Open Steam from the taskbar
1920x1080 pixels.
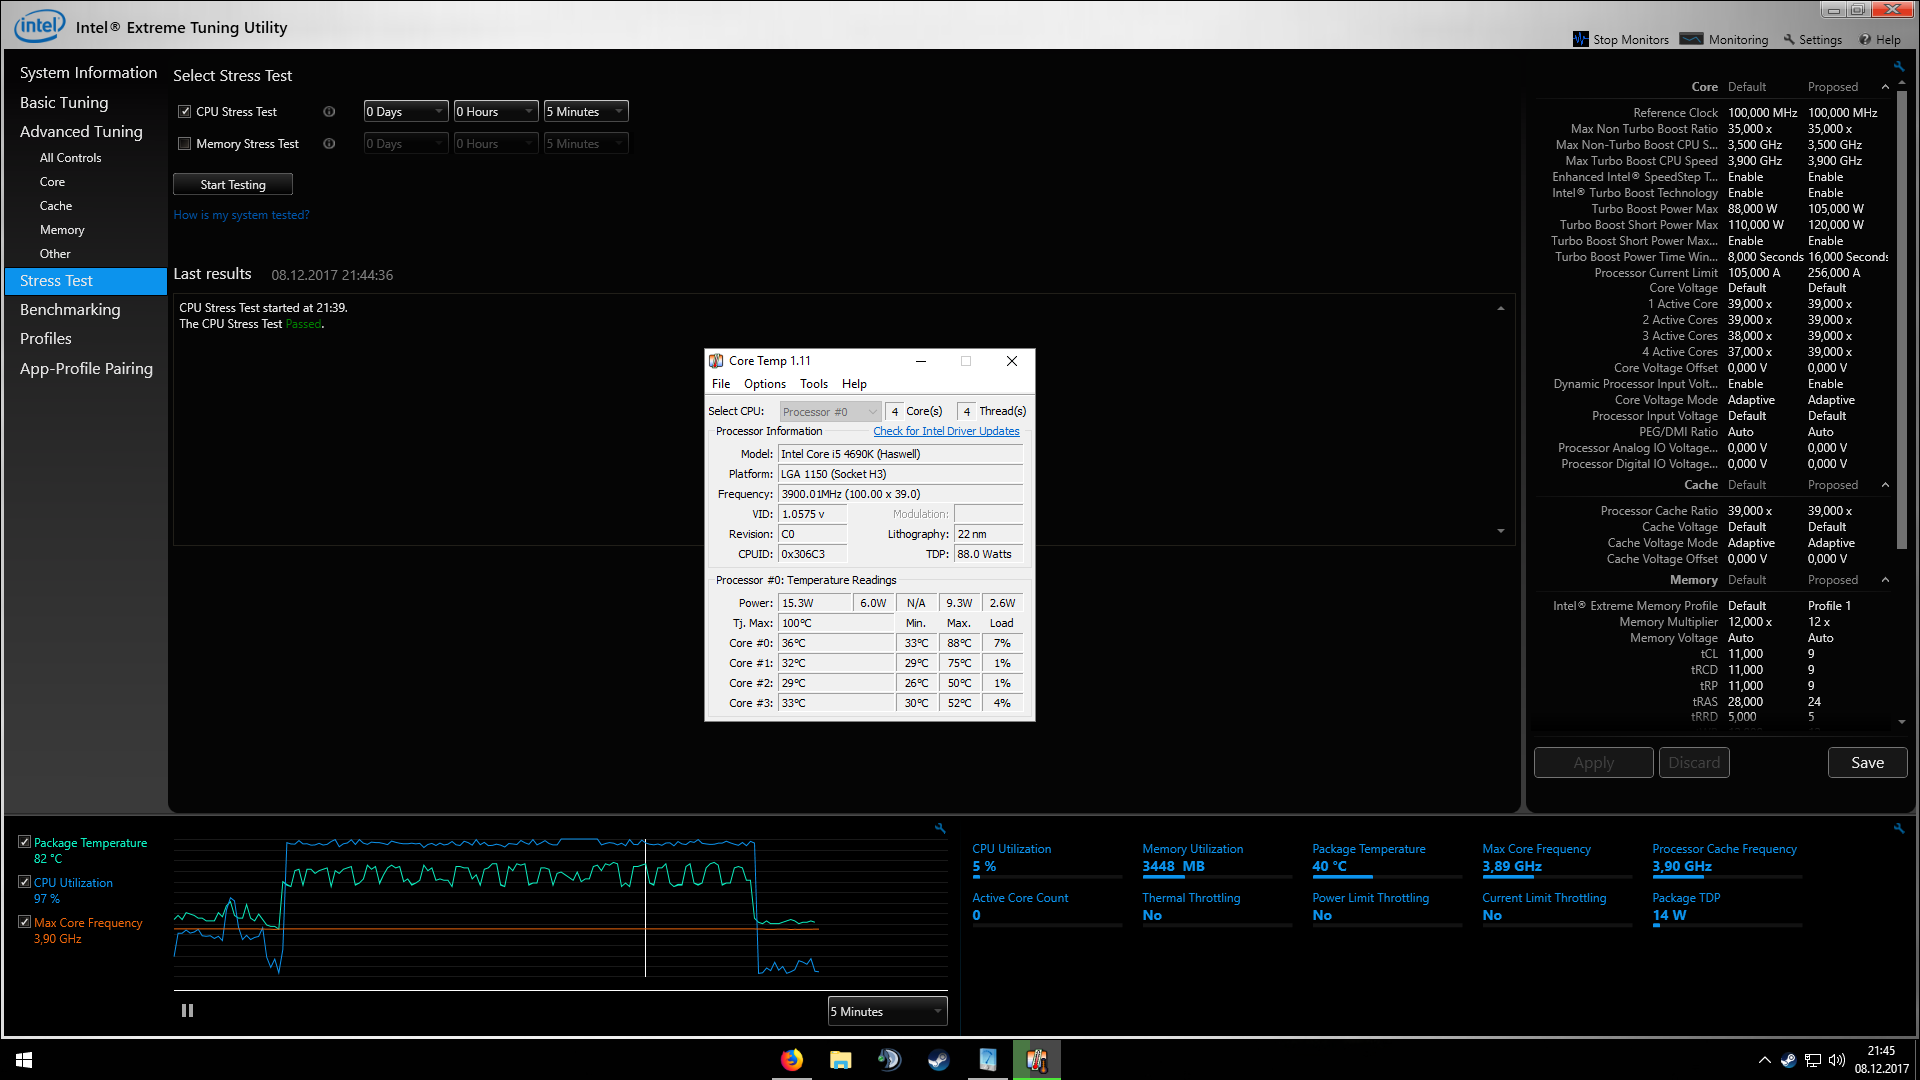(938, 1060)
